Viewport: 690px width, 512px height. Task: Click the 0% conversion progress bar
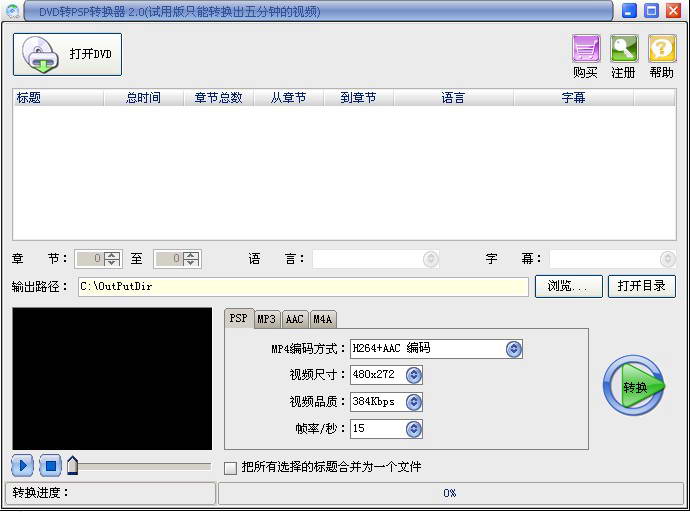pos(451,493)
